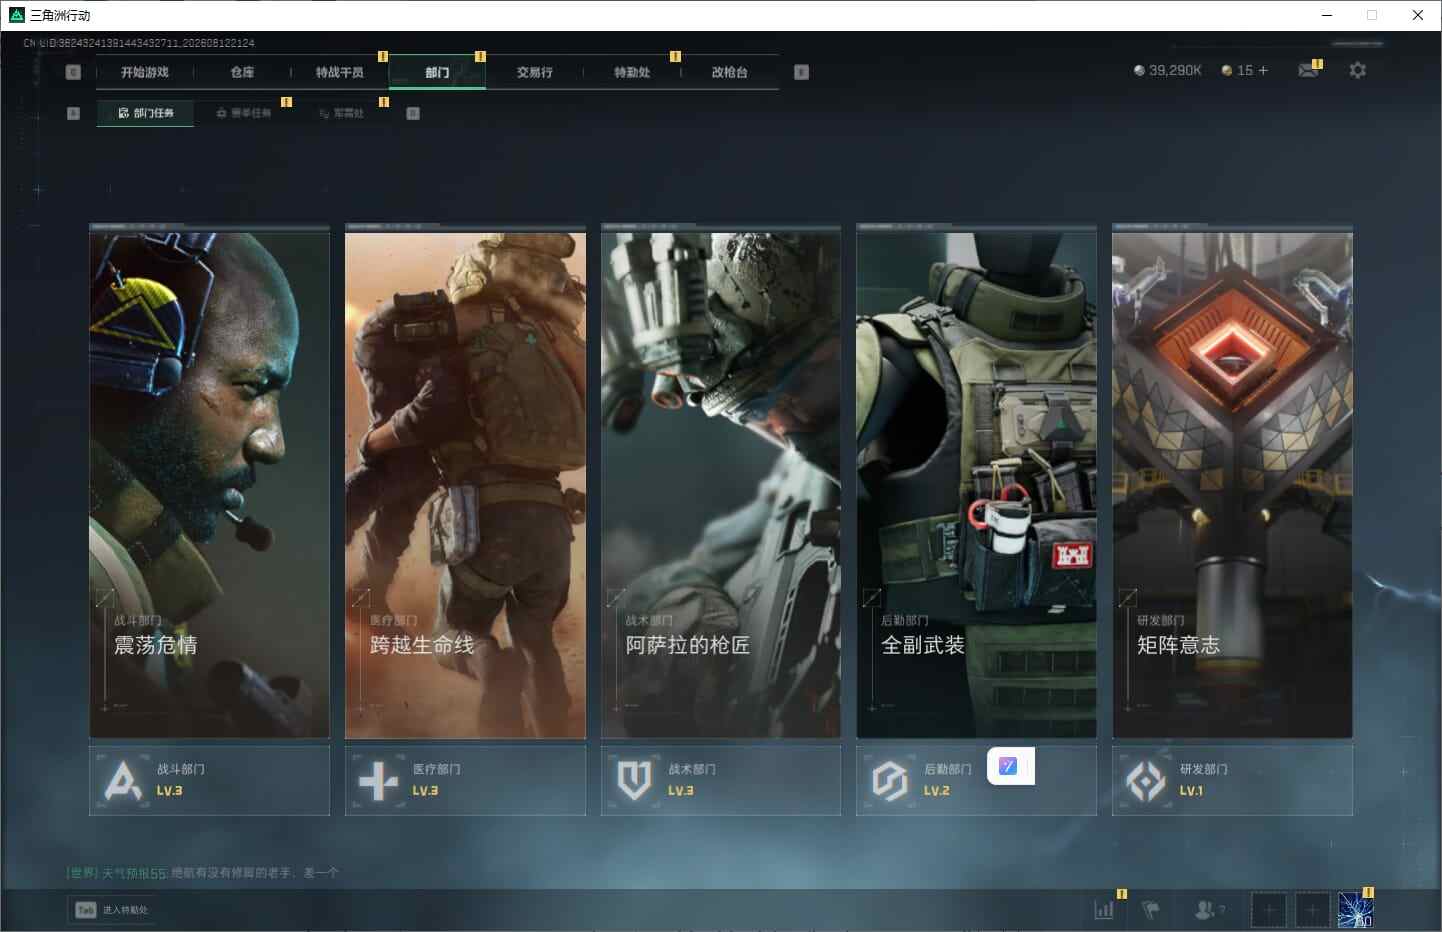Viewport: 1442px width, 932px height.
Task: Go to the 交易行 tab
Action: click(x=535, y=72)
